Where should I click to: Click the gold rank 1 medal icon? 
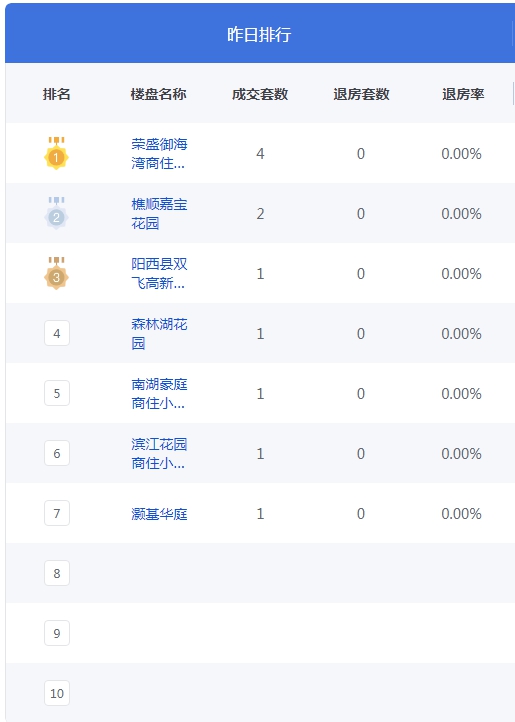tap(56, 153)
